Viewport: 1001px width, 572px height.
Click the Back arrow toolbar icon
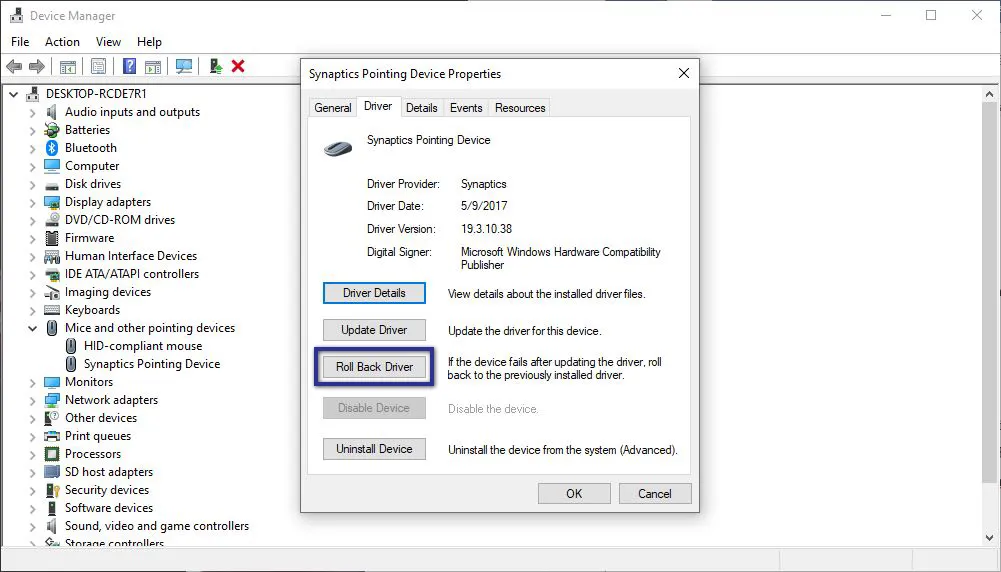coord(14,66)
